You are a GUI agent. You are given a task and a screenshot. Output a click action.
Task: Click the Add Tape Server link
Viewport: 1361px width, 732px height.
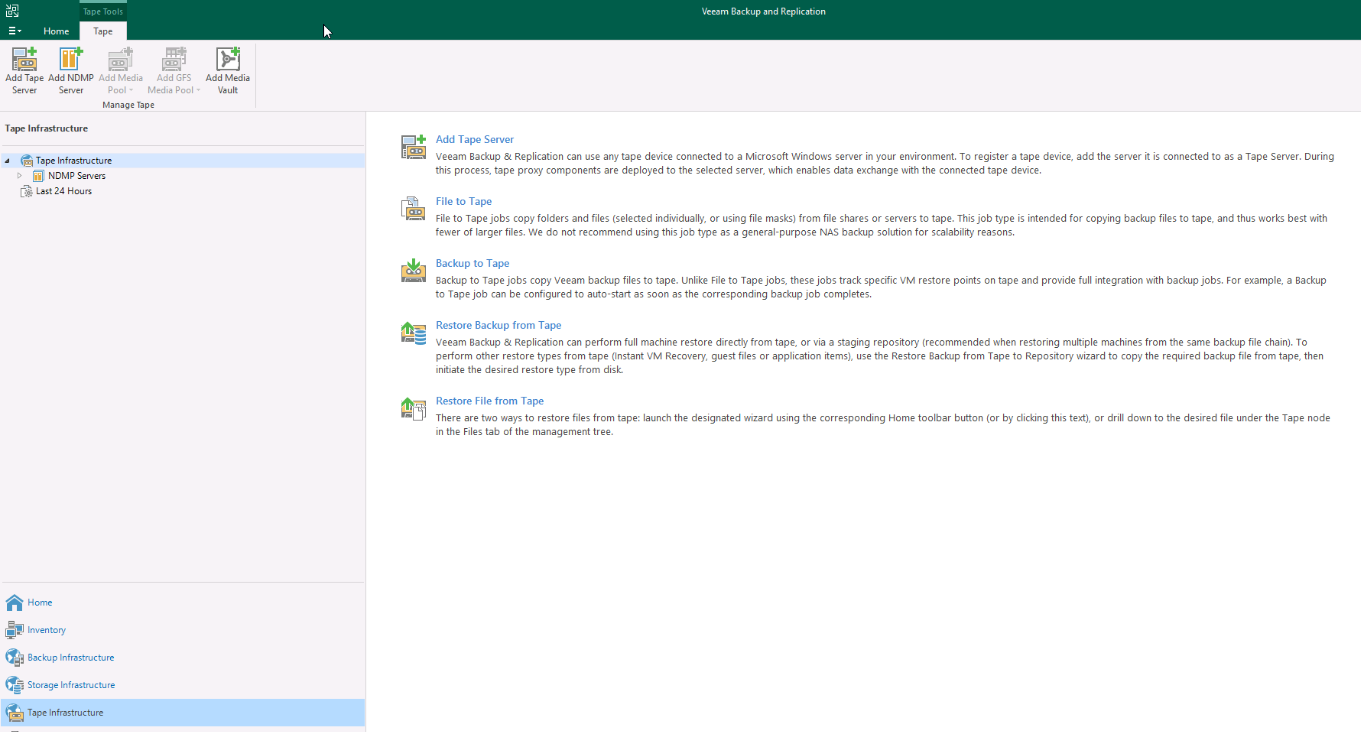475,140
